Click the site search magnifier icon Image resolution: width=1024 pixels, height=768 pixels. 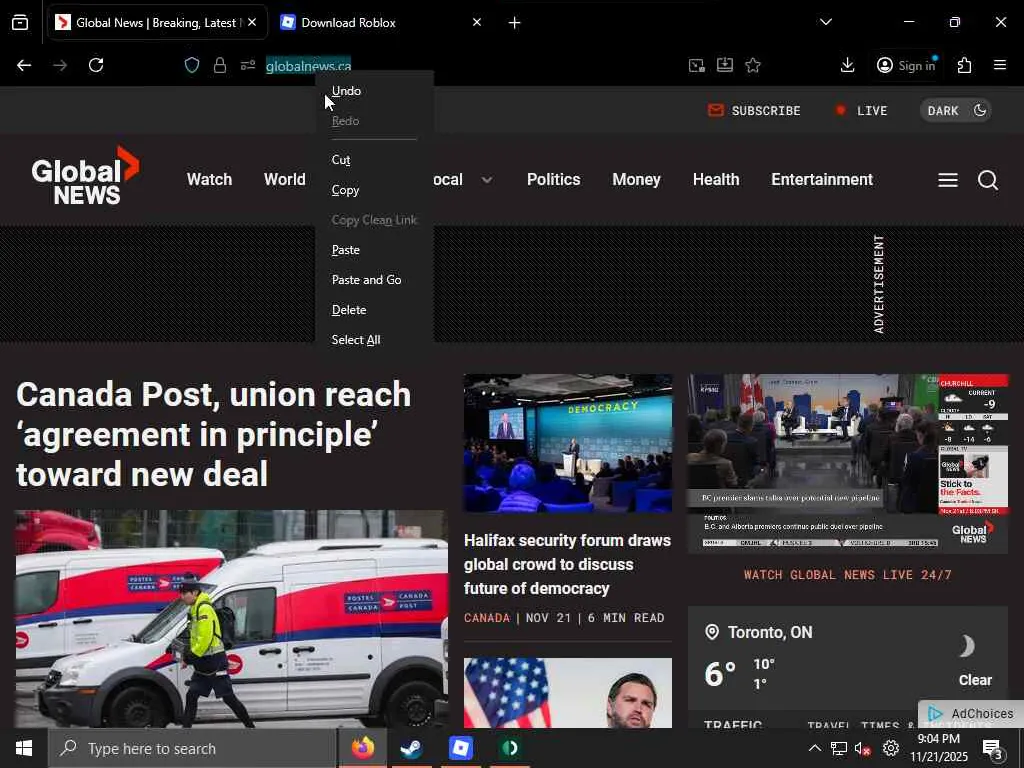(988, 180)
